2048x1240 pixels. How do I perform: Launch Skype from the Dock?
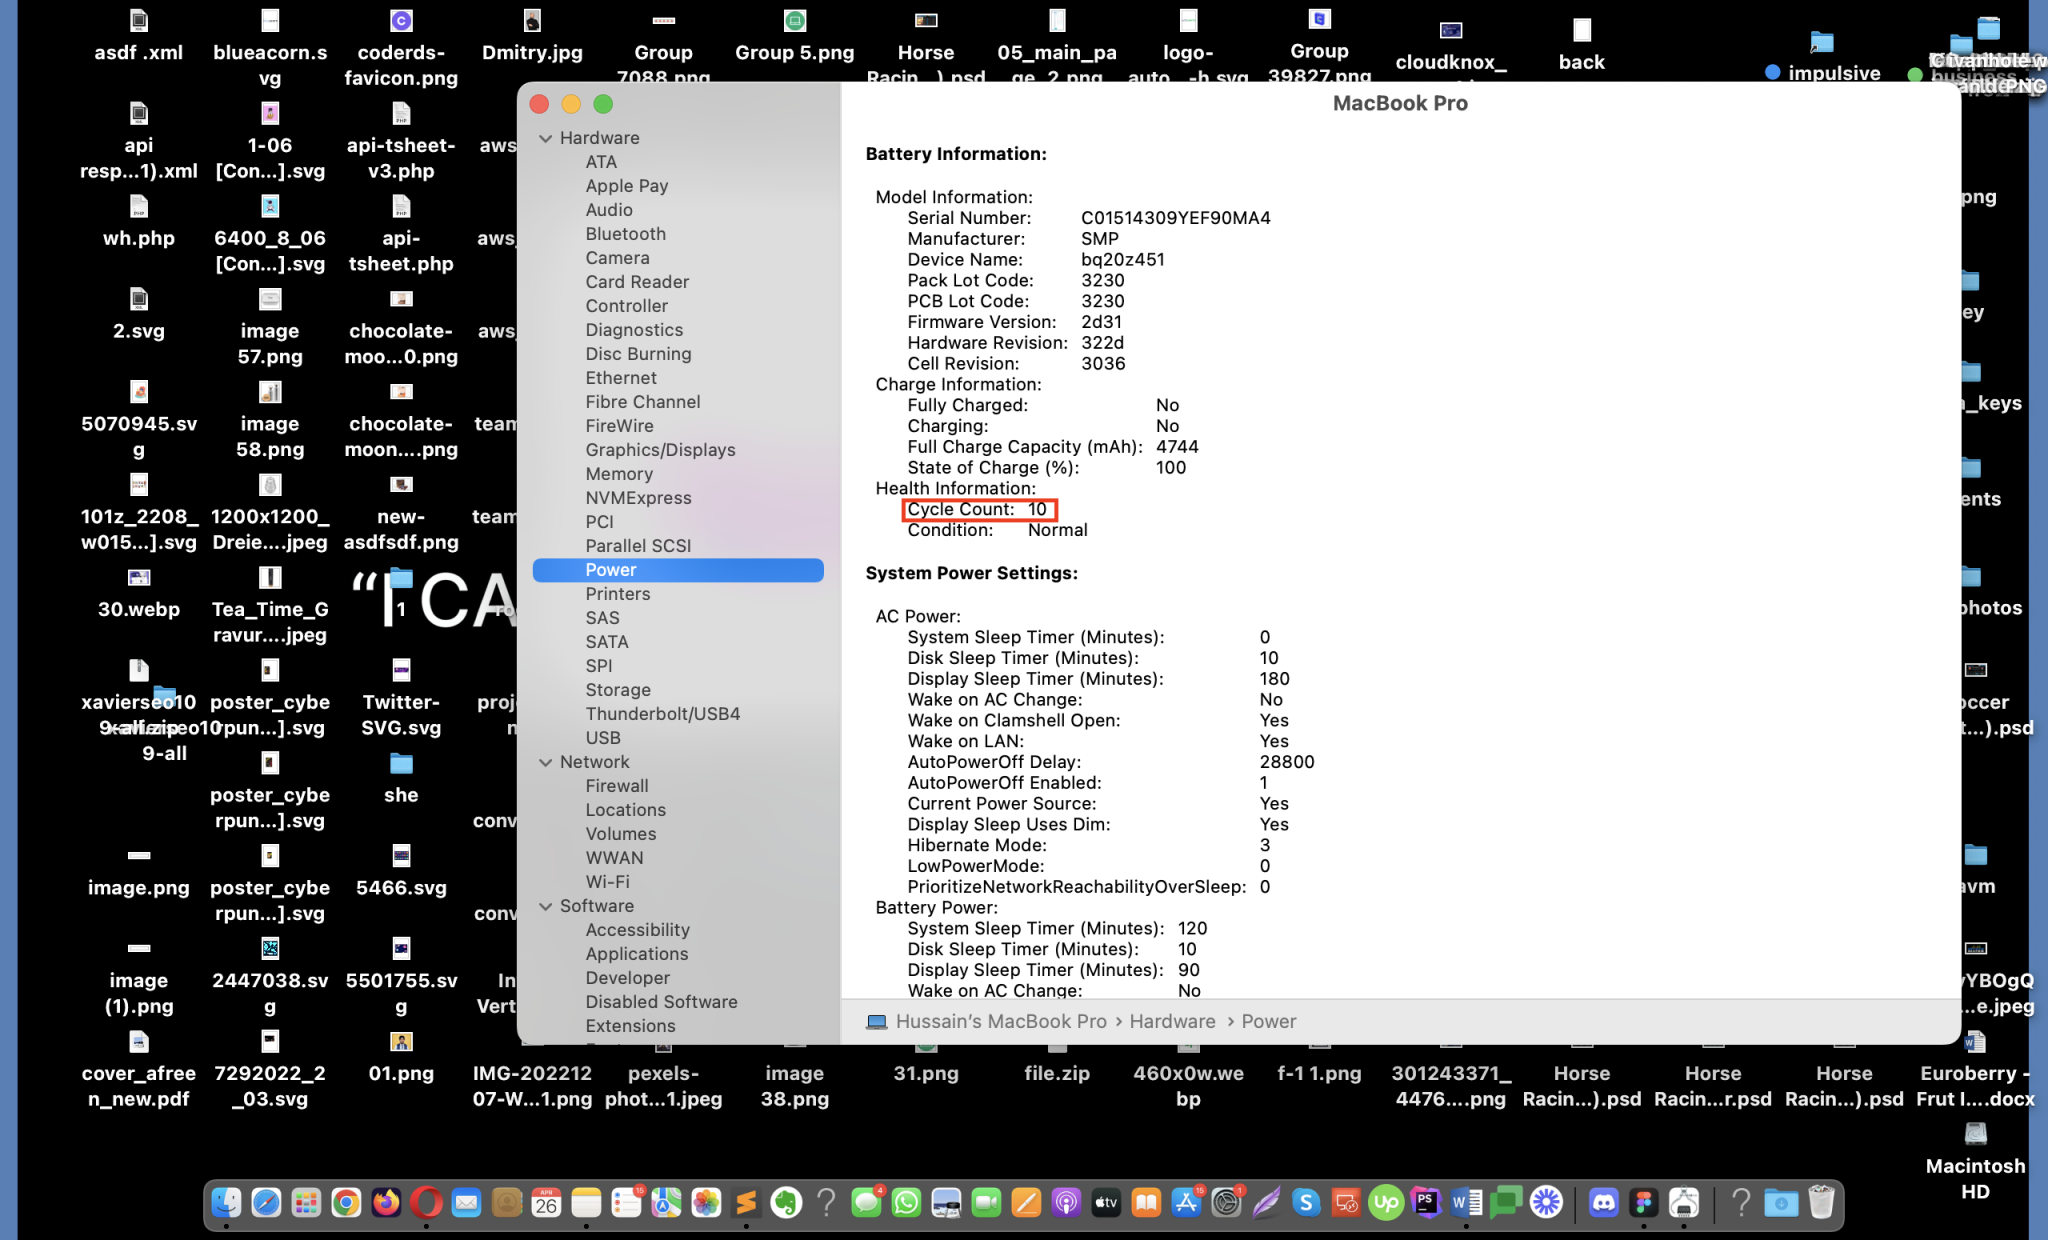[x=1306, y=1203]
